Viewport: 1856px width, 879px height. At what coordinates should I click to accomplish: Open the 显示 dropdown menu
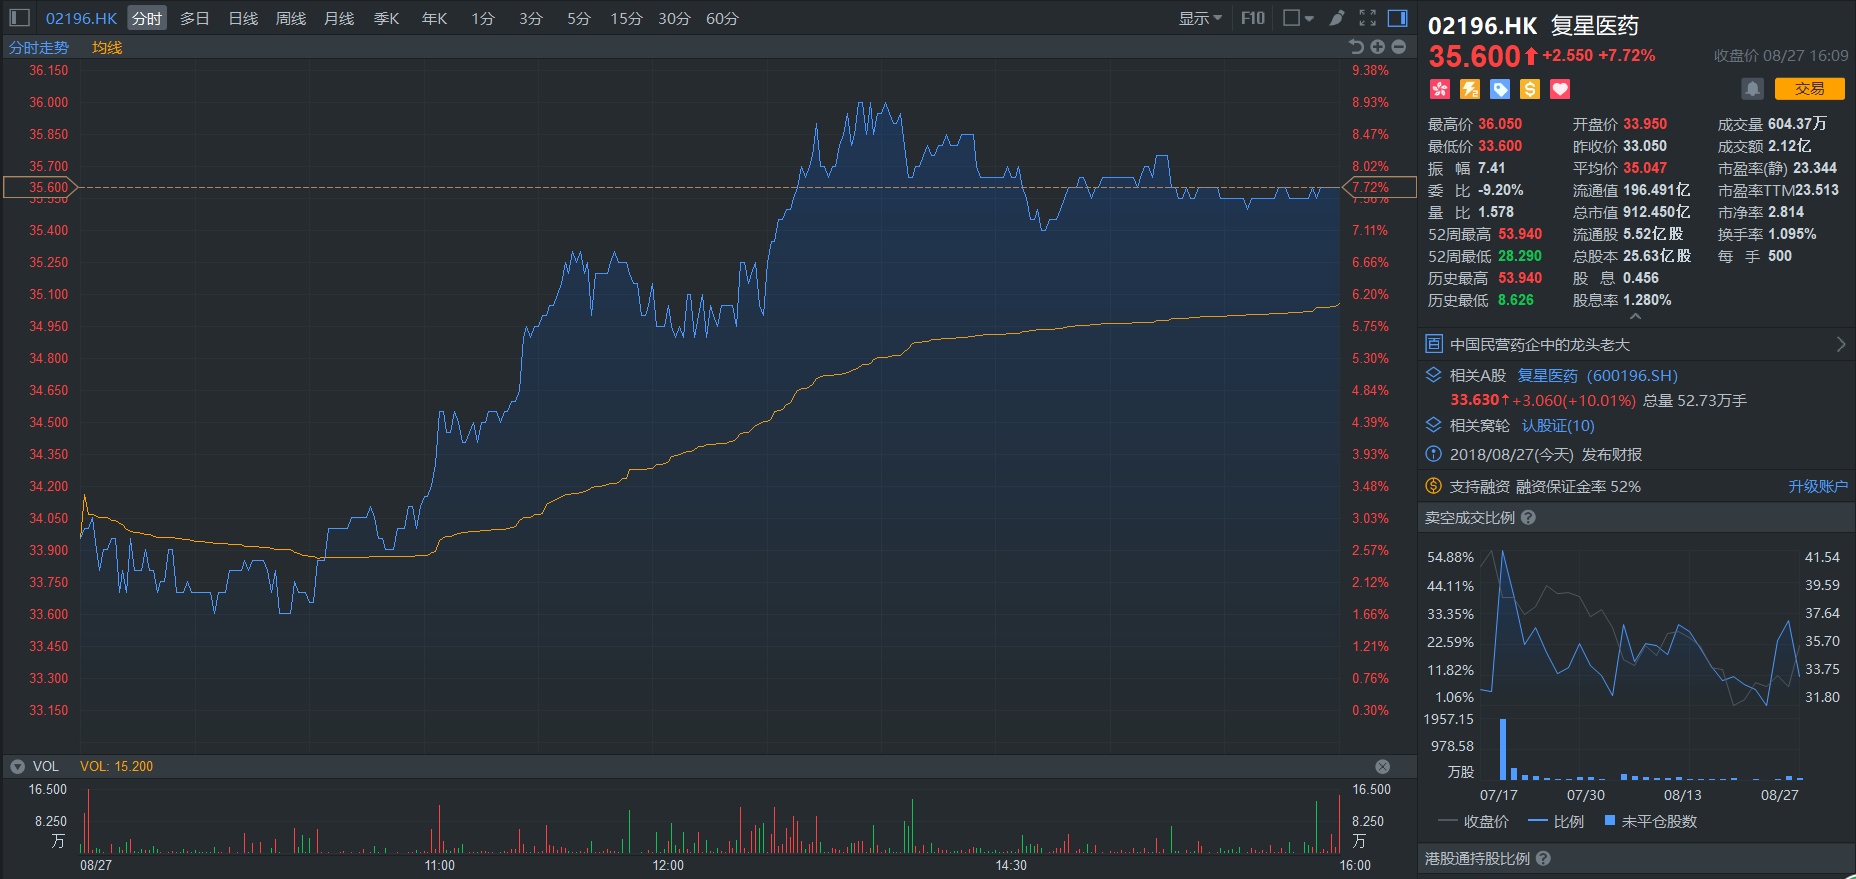pos(1199,18)
